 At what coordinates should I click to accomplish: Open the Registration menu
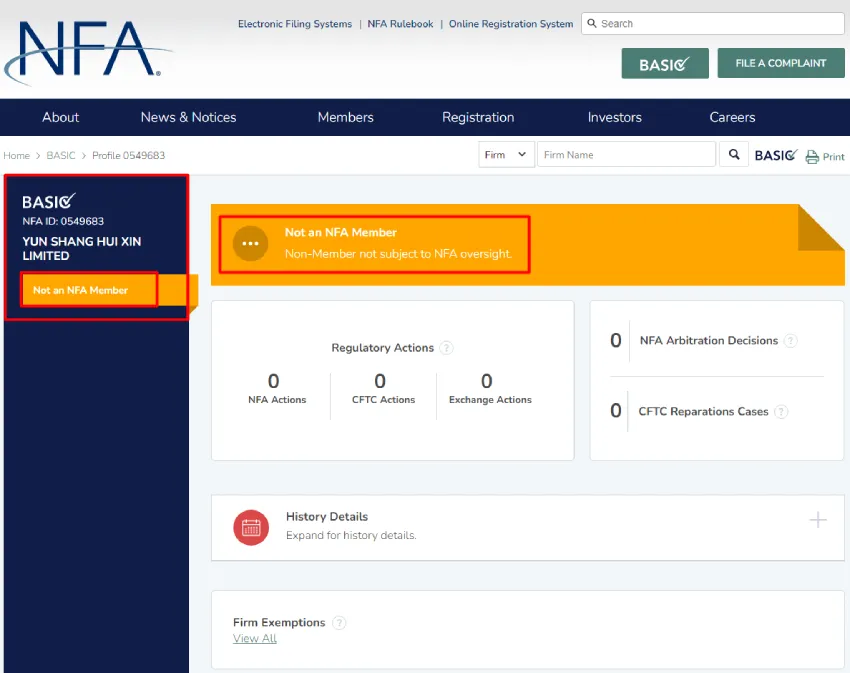pyautogui.click(x=478, y=117)
